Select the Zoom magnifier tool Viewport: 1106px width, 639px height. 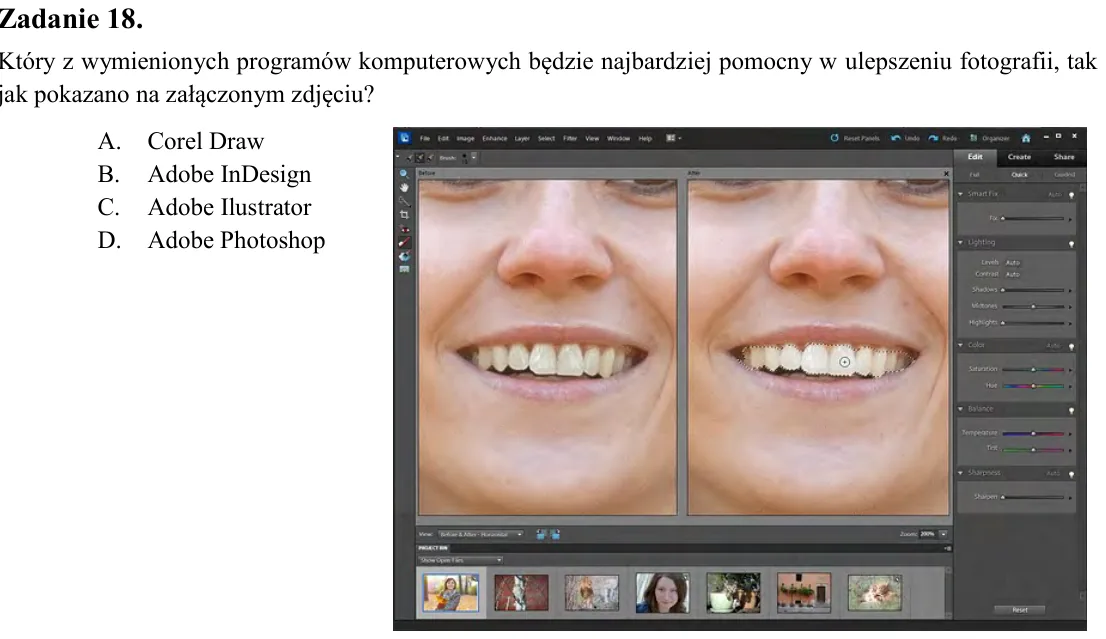403,174
